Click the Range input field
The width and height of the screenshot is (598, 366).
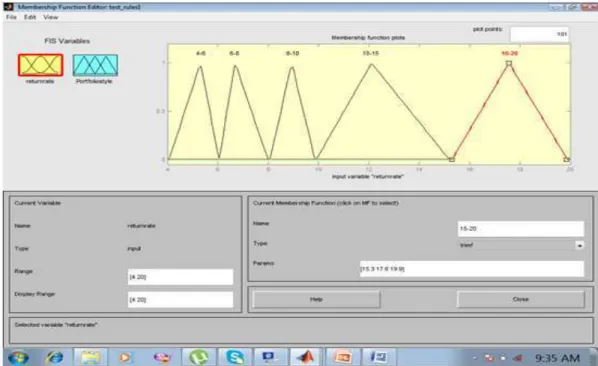pyautogui.click(x=180, y=277)
